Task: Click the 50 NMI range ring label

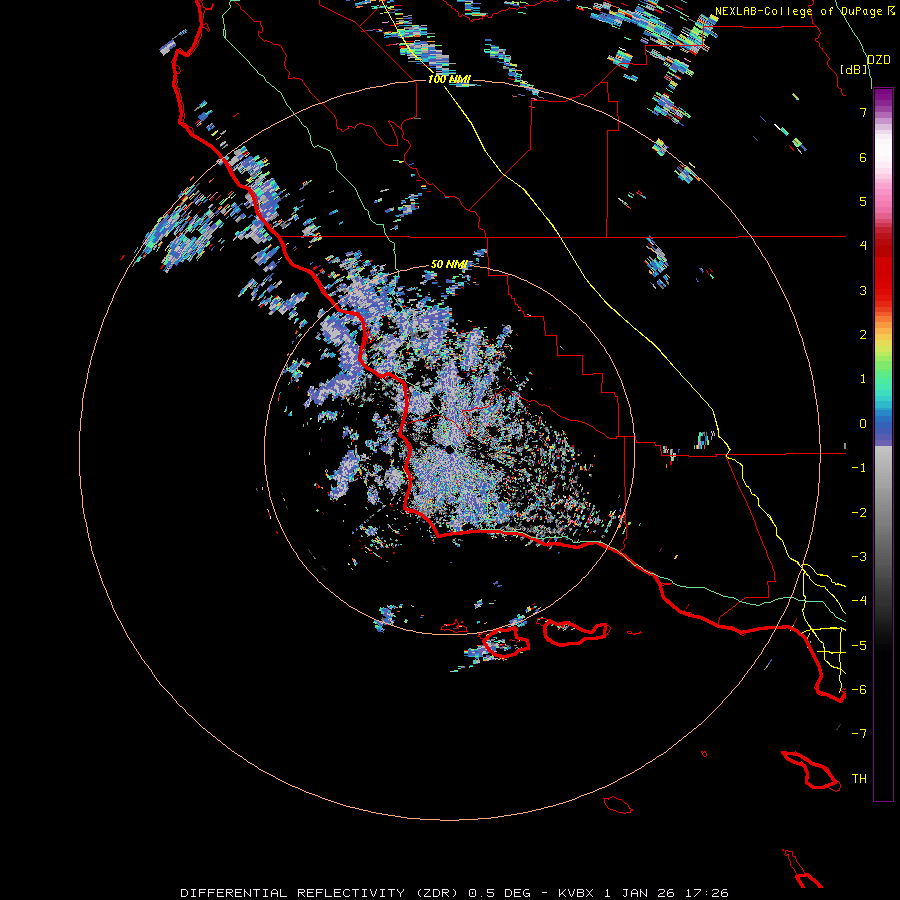Action: (449, 264)
